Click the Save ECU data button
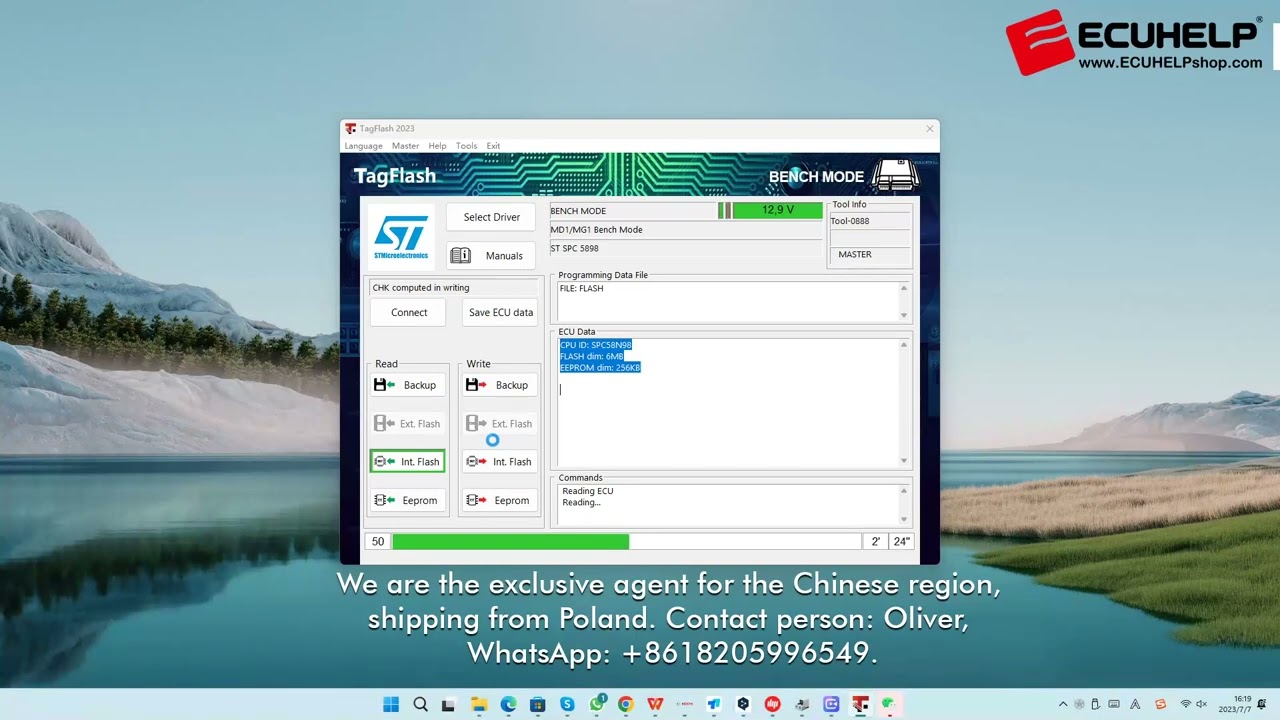 coord(501,313)
